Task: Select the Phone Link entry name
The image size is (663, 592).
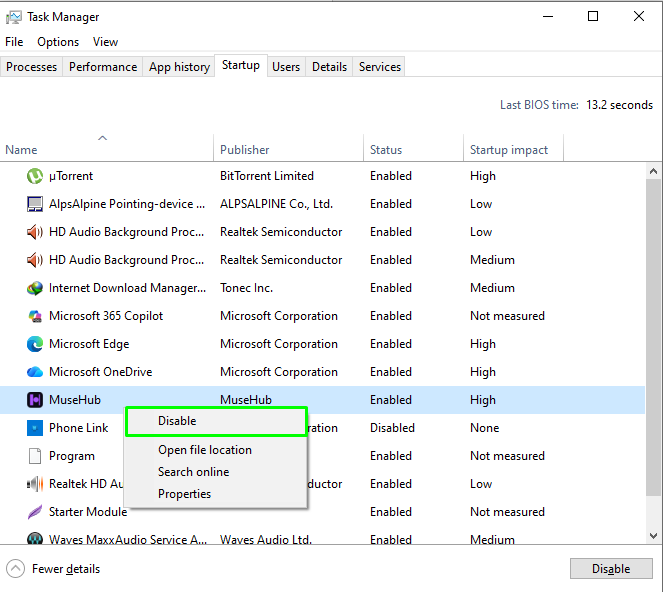Action: [x=79, y=428]
